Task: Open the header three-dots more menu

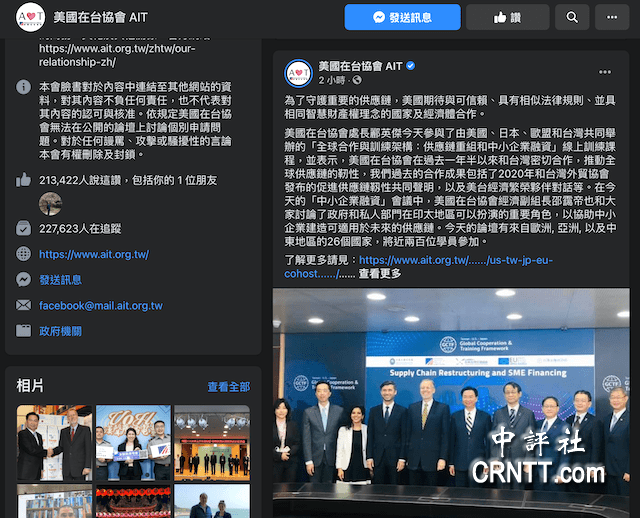Action: (612, 17)
